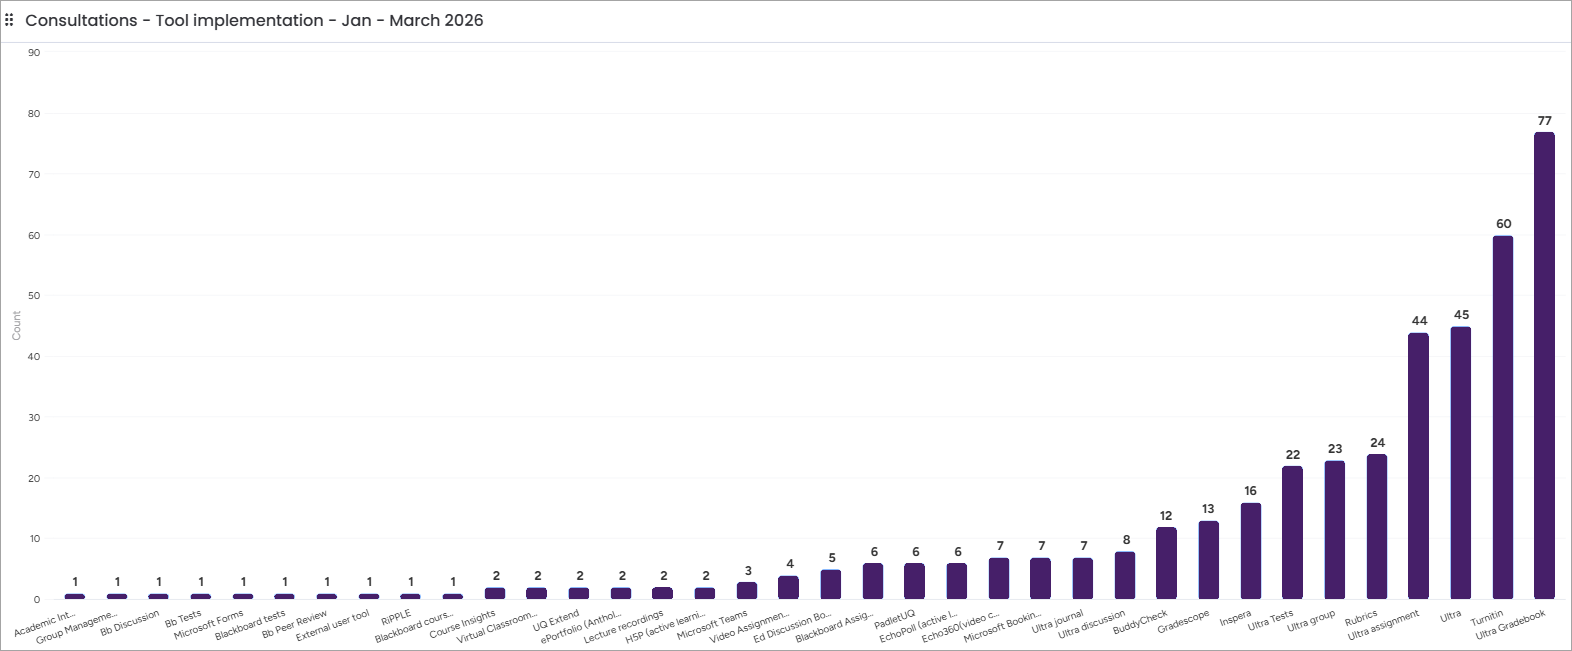The height and width of the screenshot is (651, 1572).
Task: Click the Ultra group bar showing 23
Action: point(1334,530)
